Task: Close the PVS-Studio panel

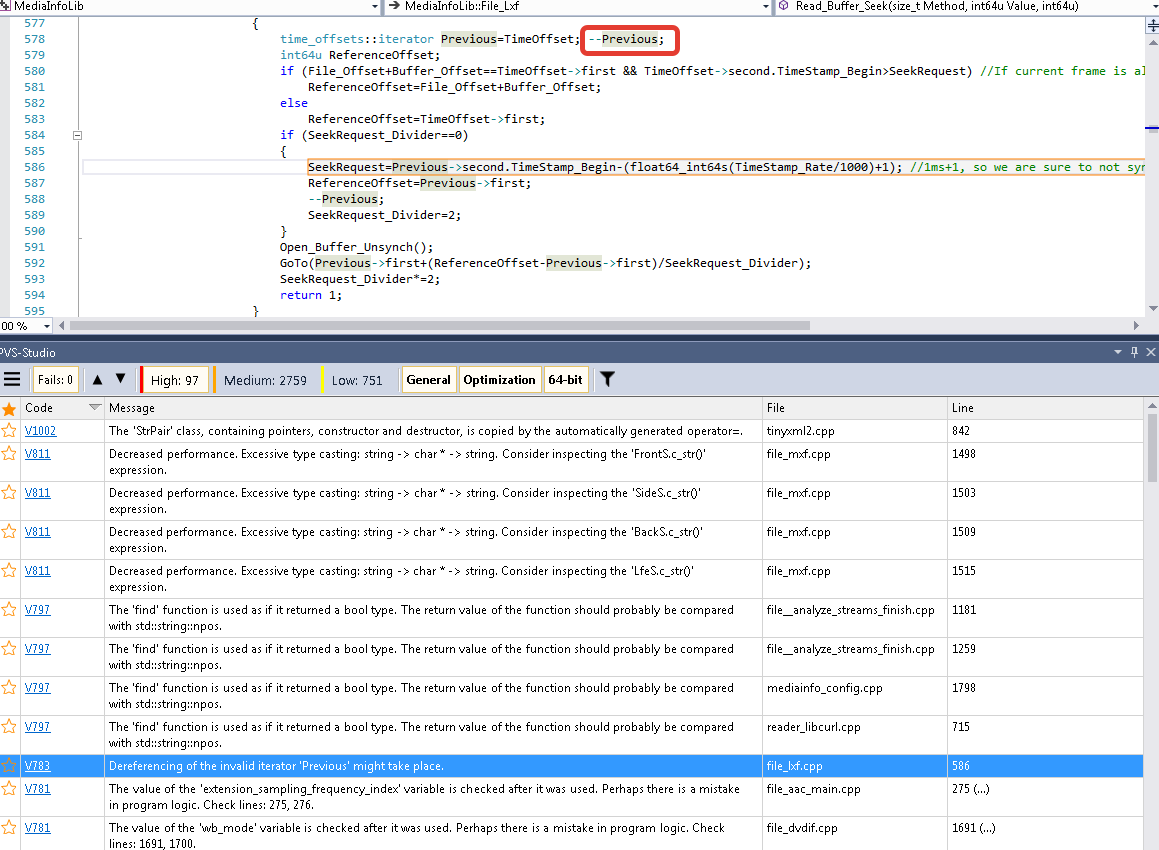Action: click(x=1150, y=353)
